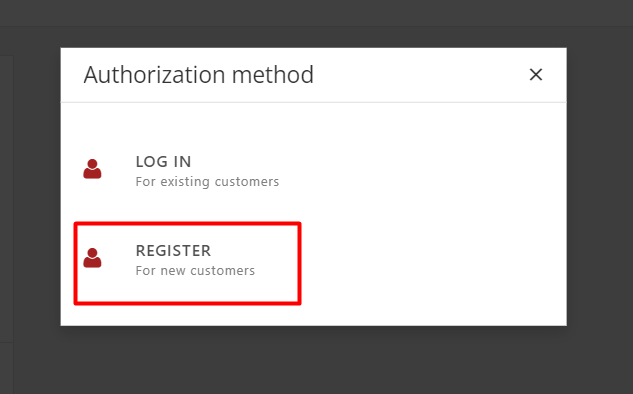Image resolution: width=633 pixels, height=394 pixels.
Task: Select the 'For new customers' subtitle
Action: click(195, 270)
